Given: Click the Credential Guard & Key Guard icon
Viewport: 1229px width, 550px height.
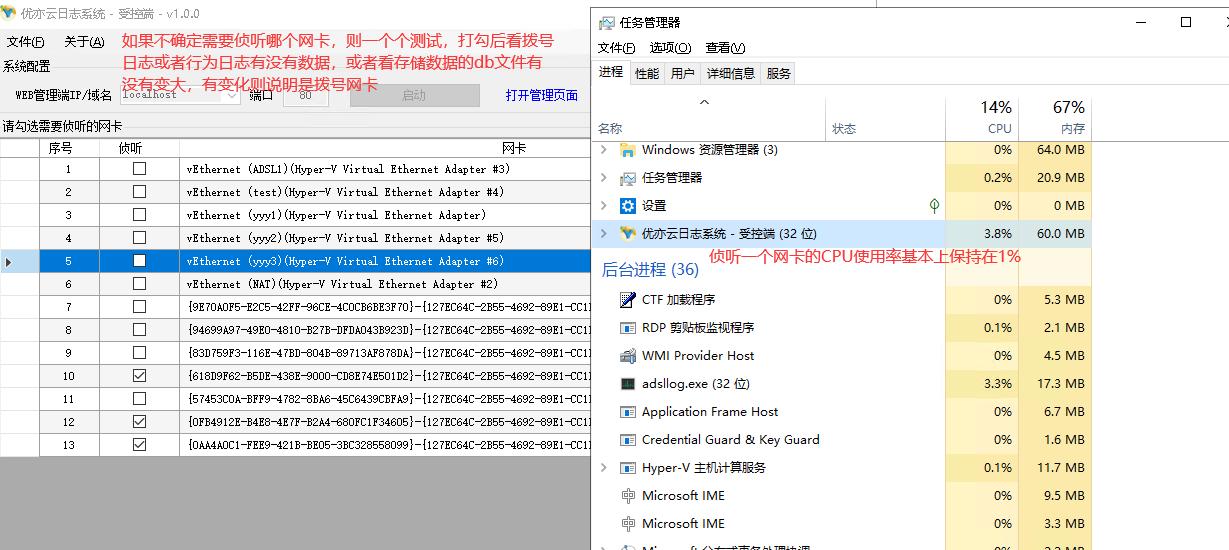Looking at the screenshot, I should coord(628,440).
